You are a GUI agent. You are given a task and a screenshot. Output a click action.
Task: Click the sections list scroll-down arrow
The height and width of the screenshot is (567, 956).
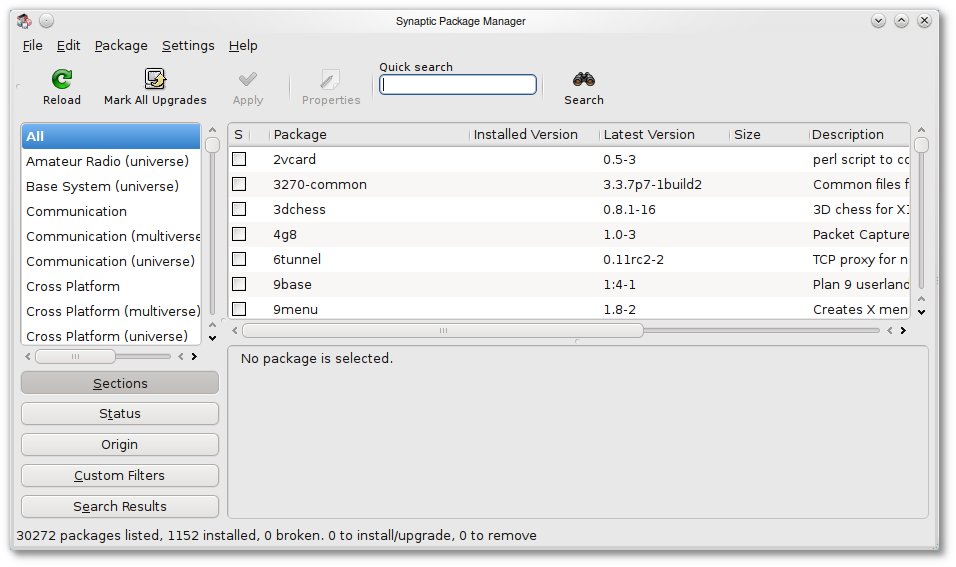point(212,338)
